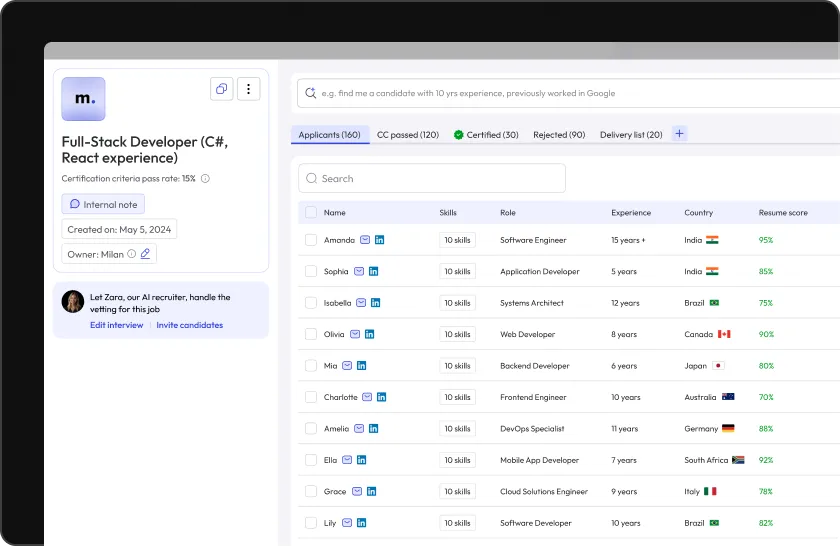
Task: Click the Edit interview link
Action: (x=116, y=325)
